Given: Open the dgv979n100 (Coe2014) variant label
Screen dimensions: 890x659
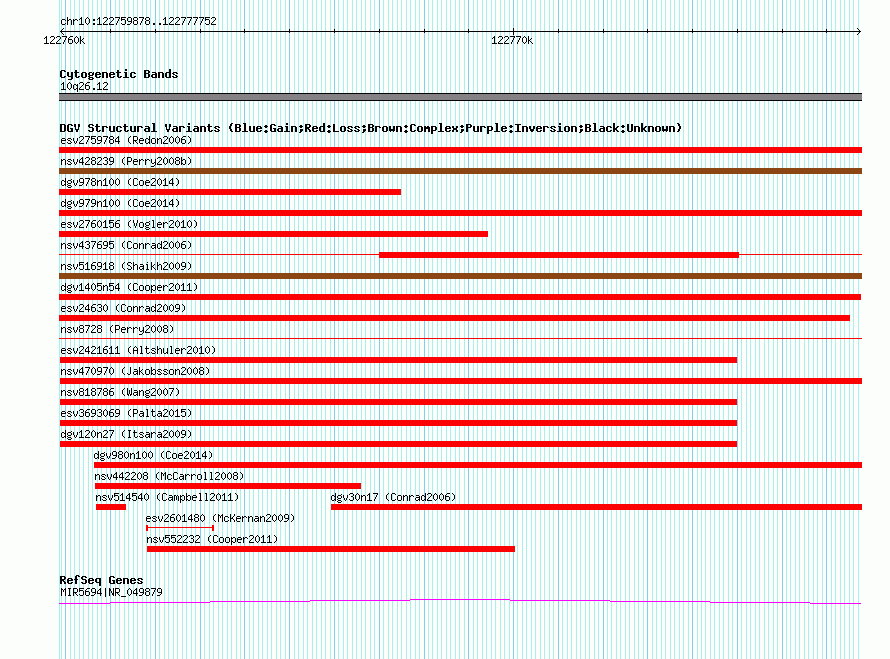Looking at the screenshot, I should pyautogui.click(x=120, y=203).
